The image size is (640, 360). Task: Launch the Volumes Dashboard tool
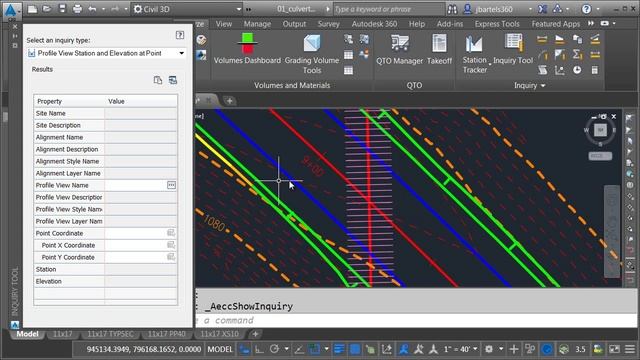click(x=247, y=49)
